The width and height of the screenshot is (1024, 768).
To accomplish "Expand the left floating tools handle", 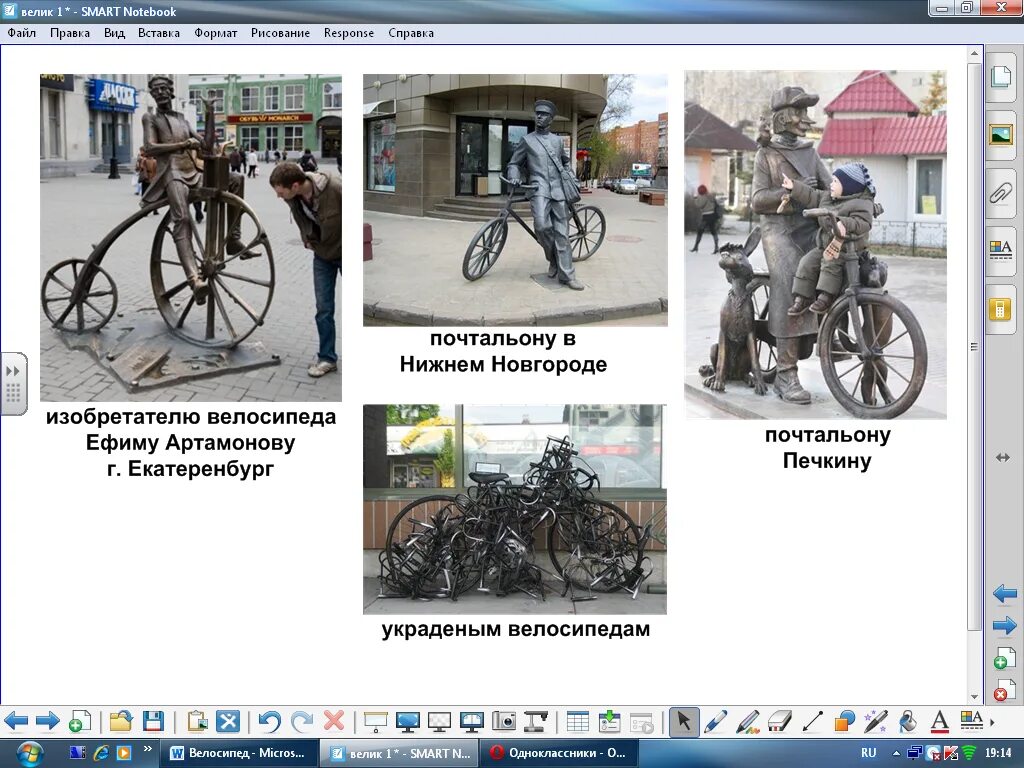I will point(13,384).
